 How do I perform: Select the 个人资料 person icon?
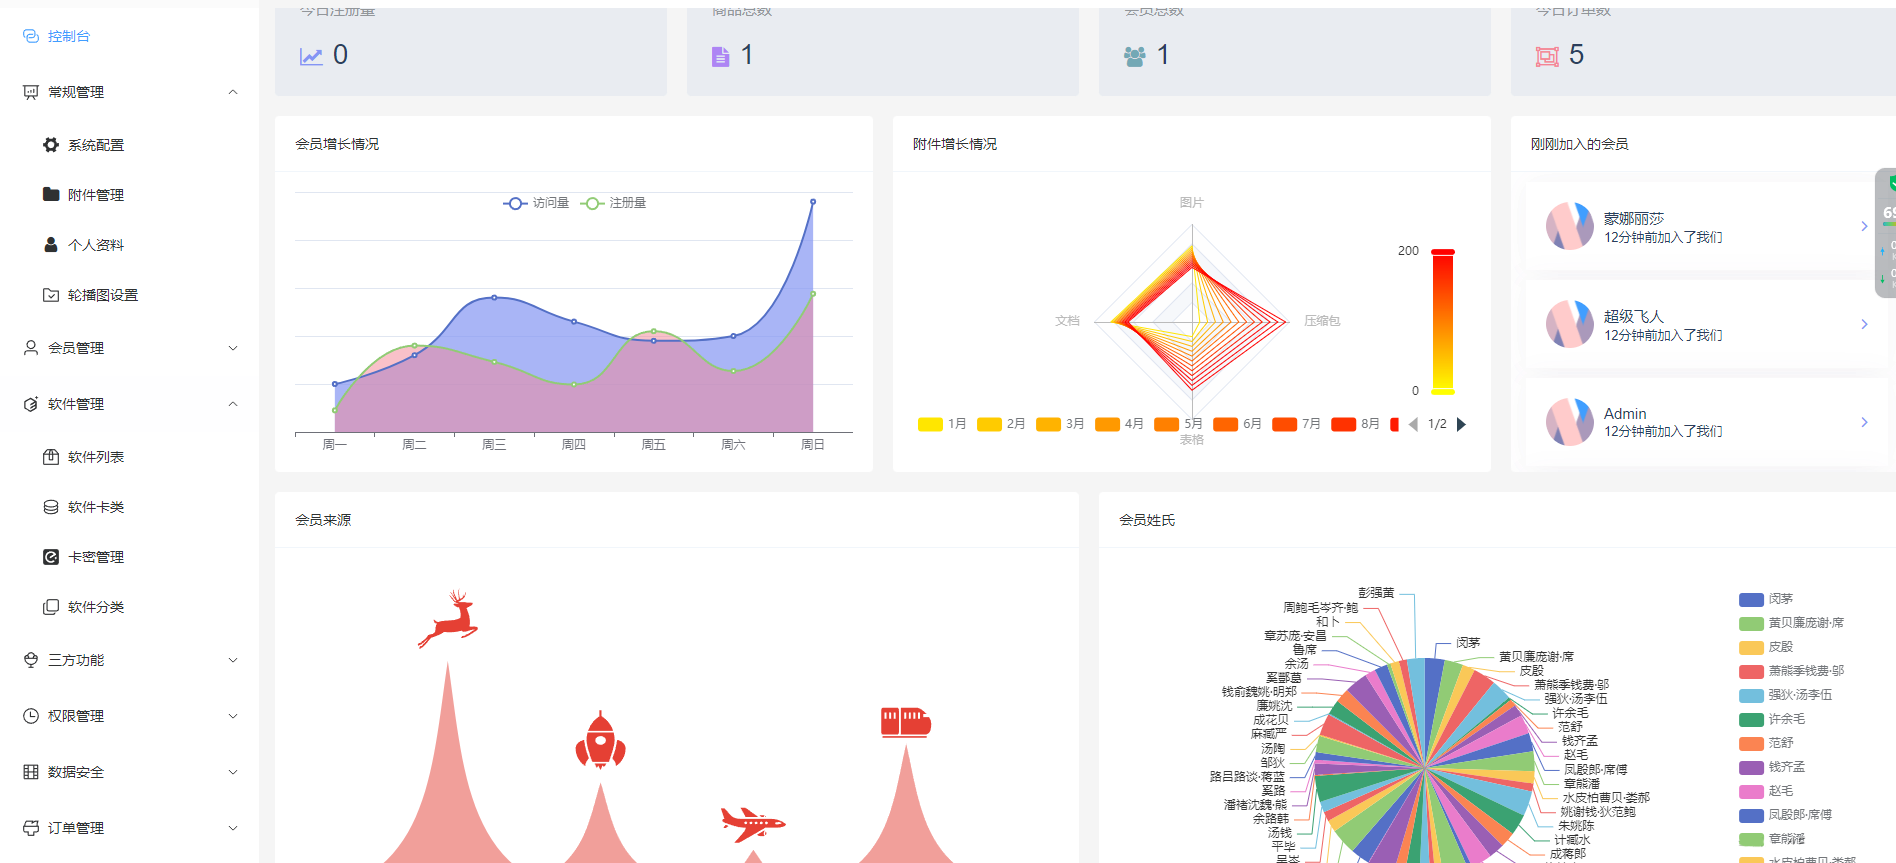(51, 244)
